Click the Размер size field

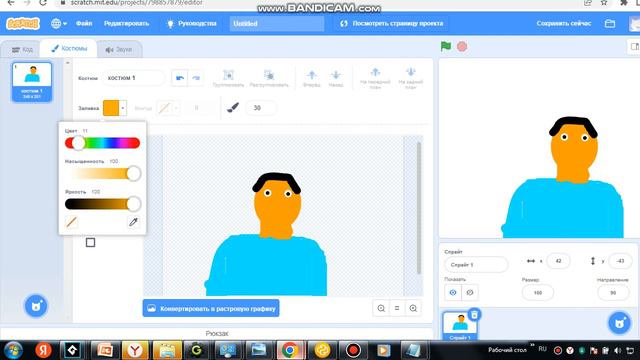pyautogui.click(x=538, y=293)
